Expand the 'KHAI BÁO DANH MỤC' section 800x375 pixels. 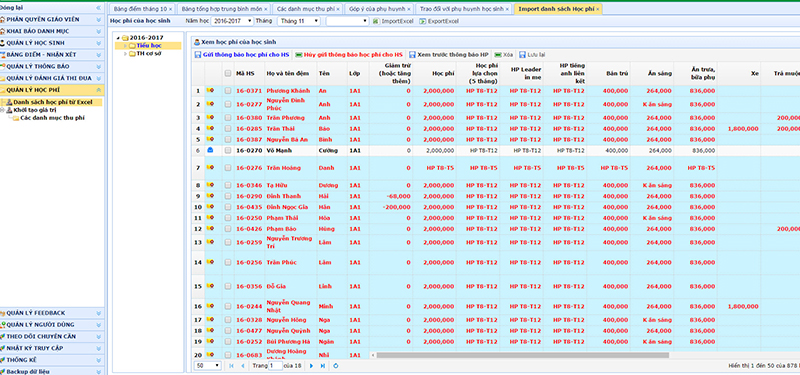point(98,31)
